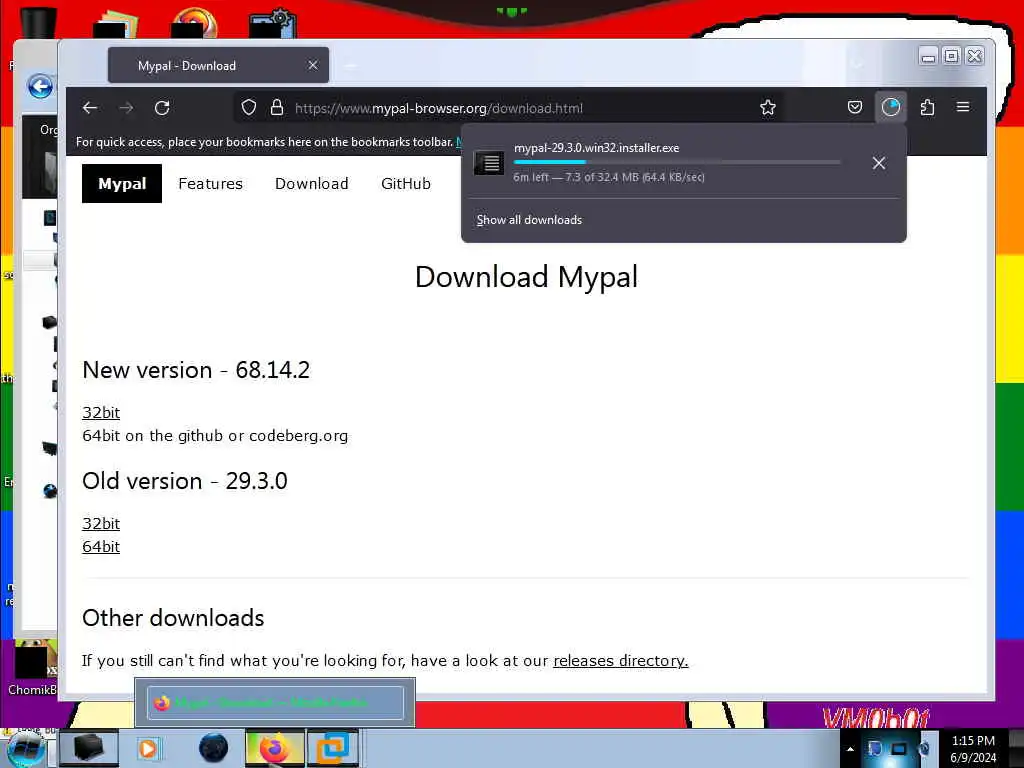Close the Mypal - Download tab
1024x768 pixels.
[313, 65]
